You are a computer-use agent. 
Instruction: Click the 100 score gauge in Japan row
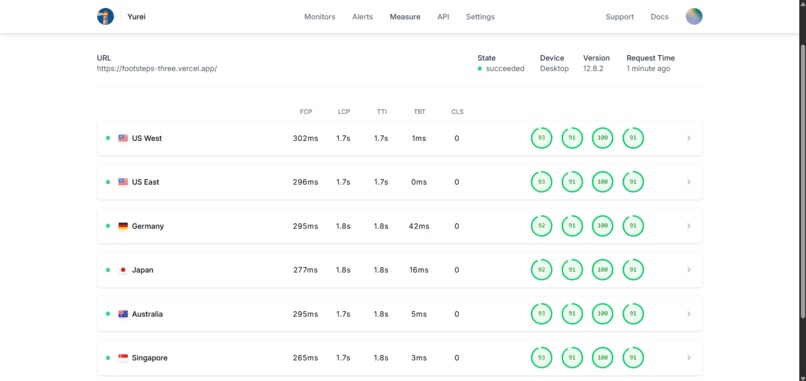[602, 270]
